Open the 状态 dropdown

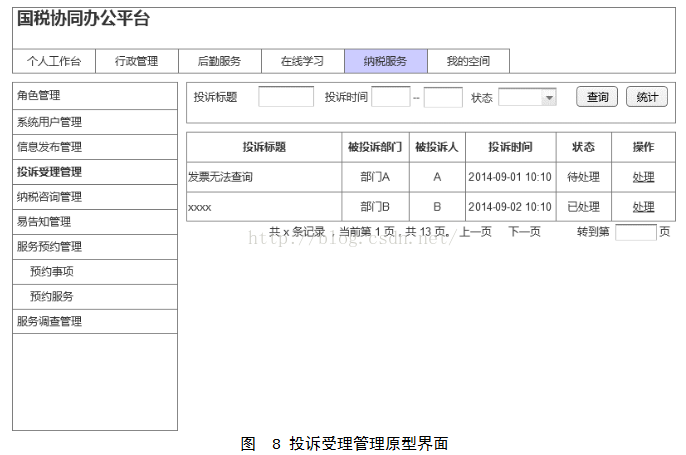[x=527, y=97]
